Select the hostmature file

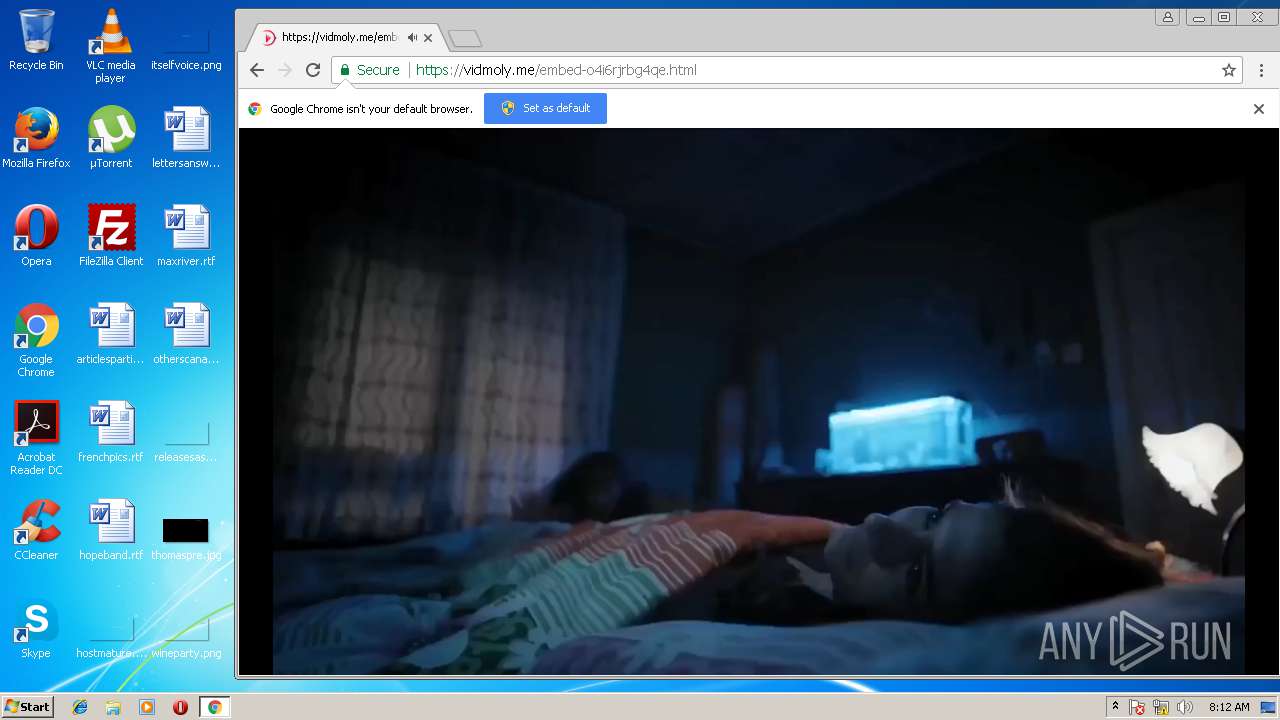coord(111,636)
